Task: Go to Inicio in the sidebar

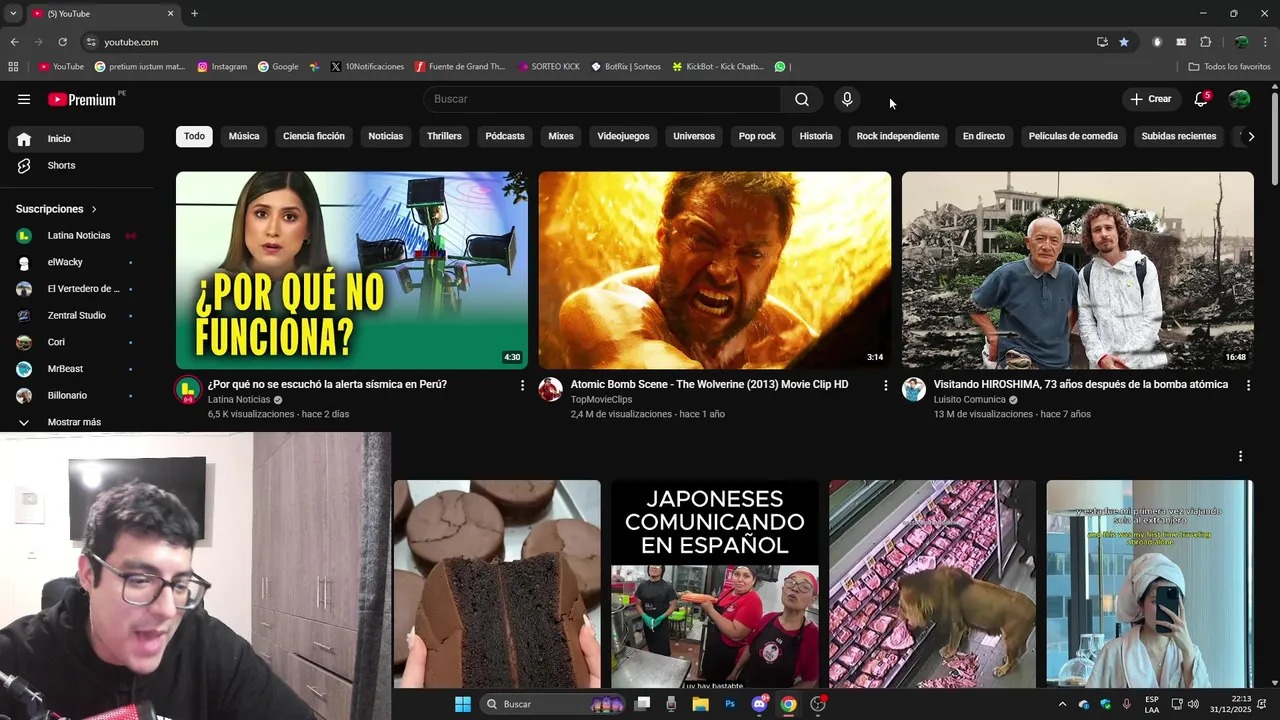Action: click(76, 139)
